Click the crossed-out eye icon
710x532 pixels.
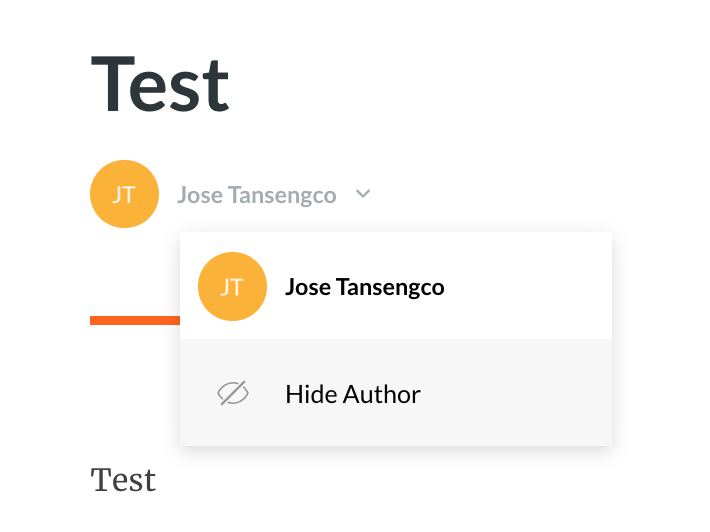point(232,394)
